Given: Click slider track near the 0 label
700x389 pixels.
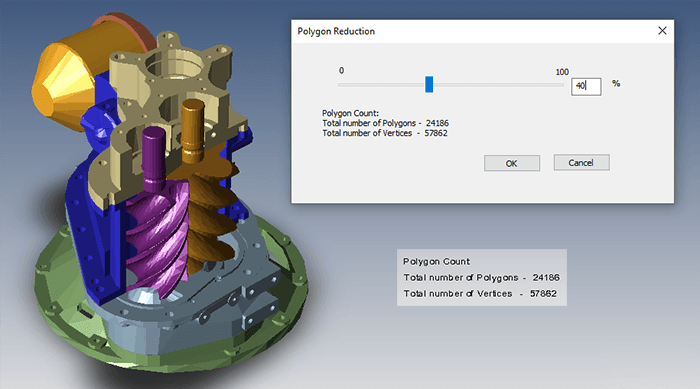Looking at the screenshot, I should pyautogui.click(x=346, y=84).
